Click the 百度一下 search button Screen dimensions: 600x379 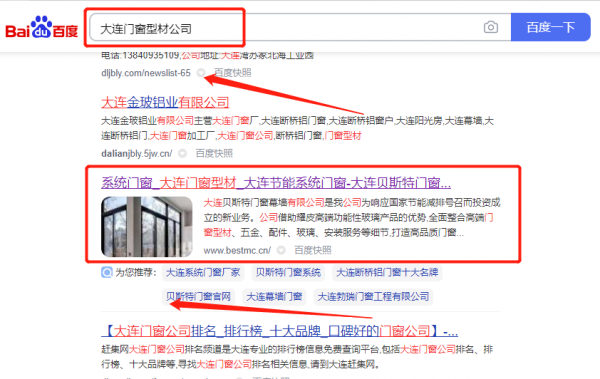(551, 27)
